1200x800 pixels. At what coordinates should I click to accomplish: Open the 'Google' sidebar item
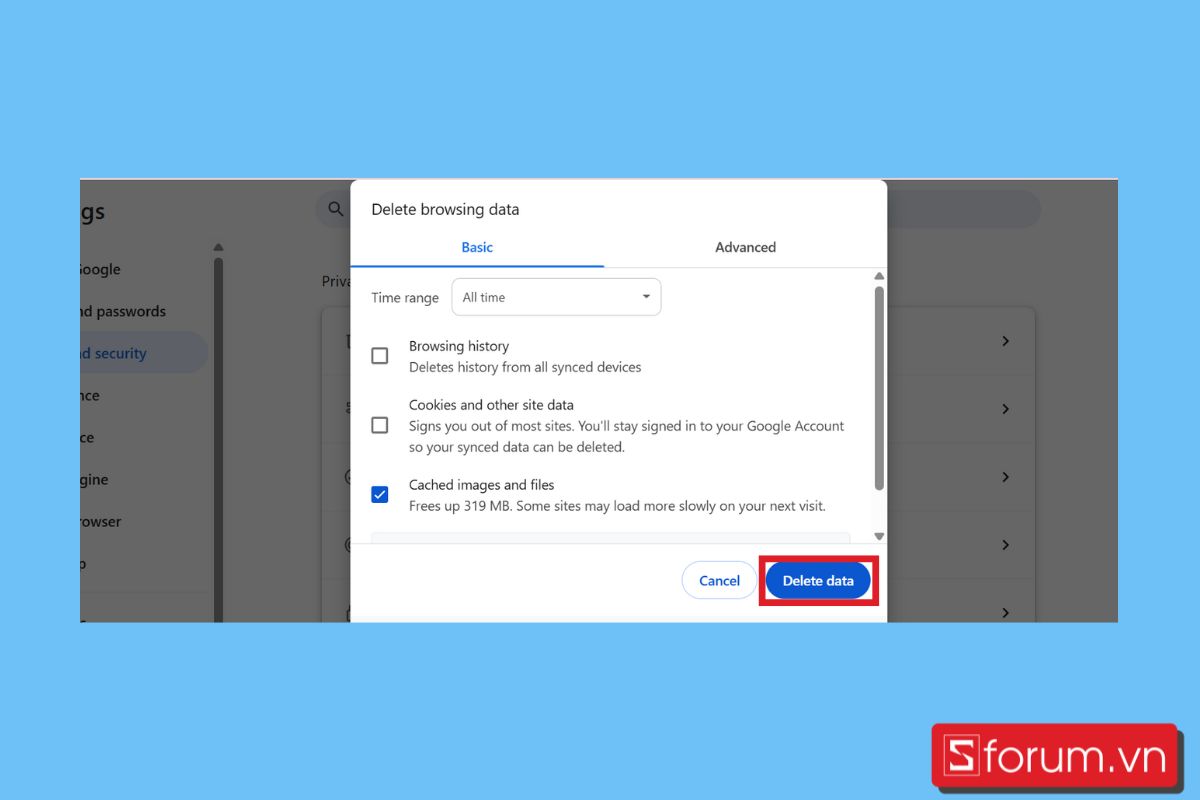click(100, 269)
